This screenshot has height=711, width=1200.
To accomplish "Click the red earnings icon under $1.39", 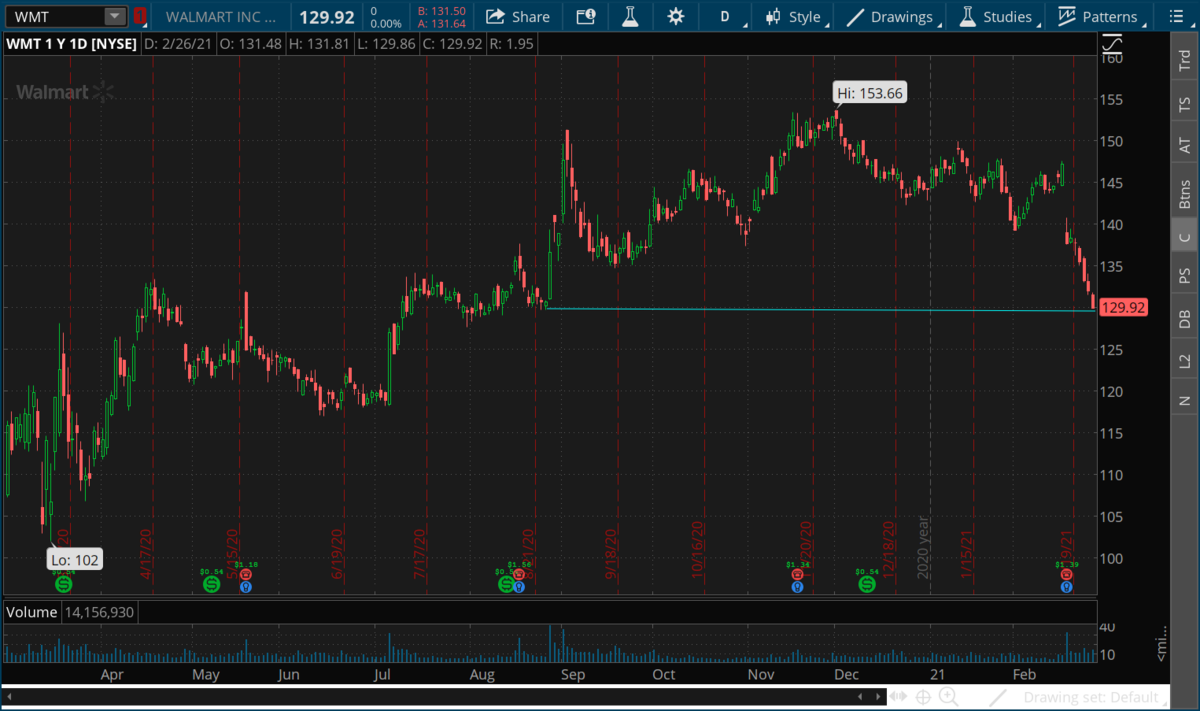I will coord(1067,576).
